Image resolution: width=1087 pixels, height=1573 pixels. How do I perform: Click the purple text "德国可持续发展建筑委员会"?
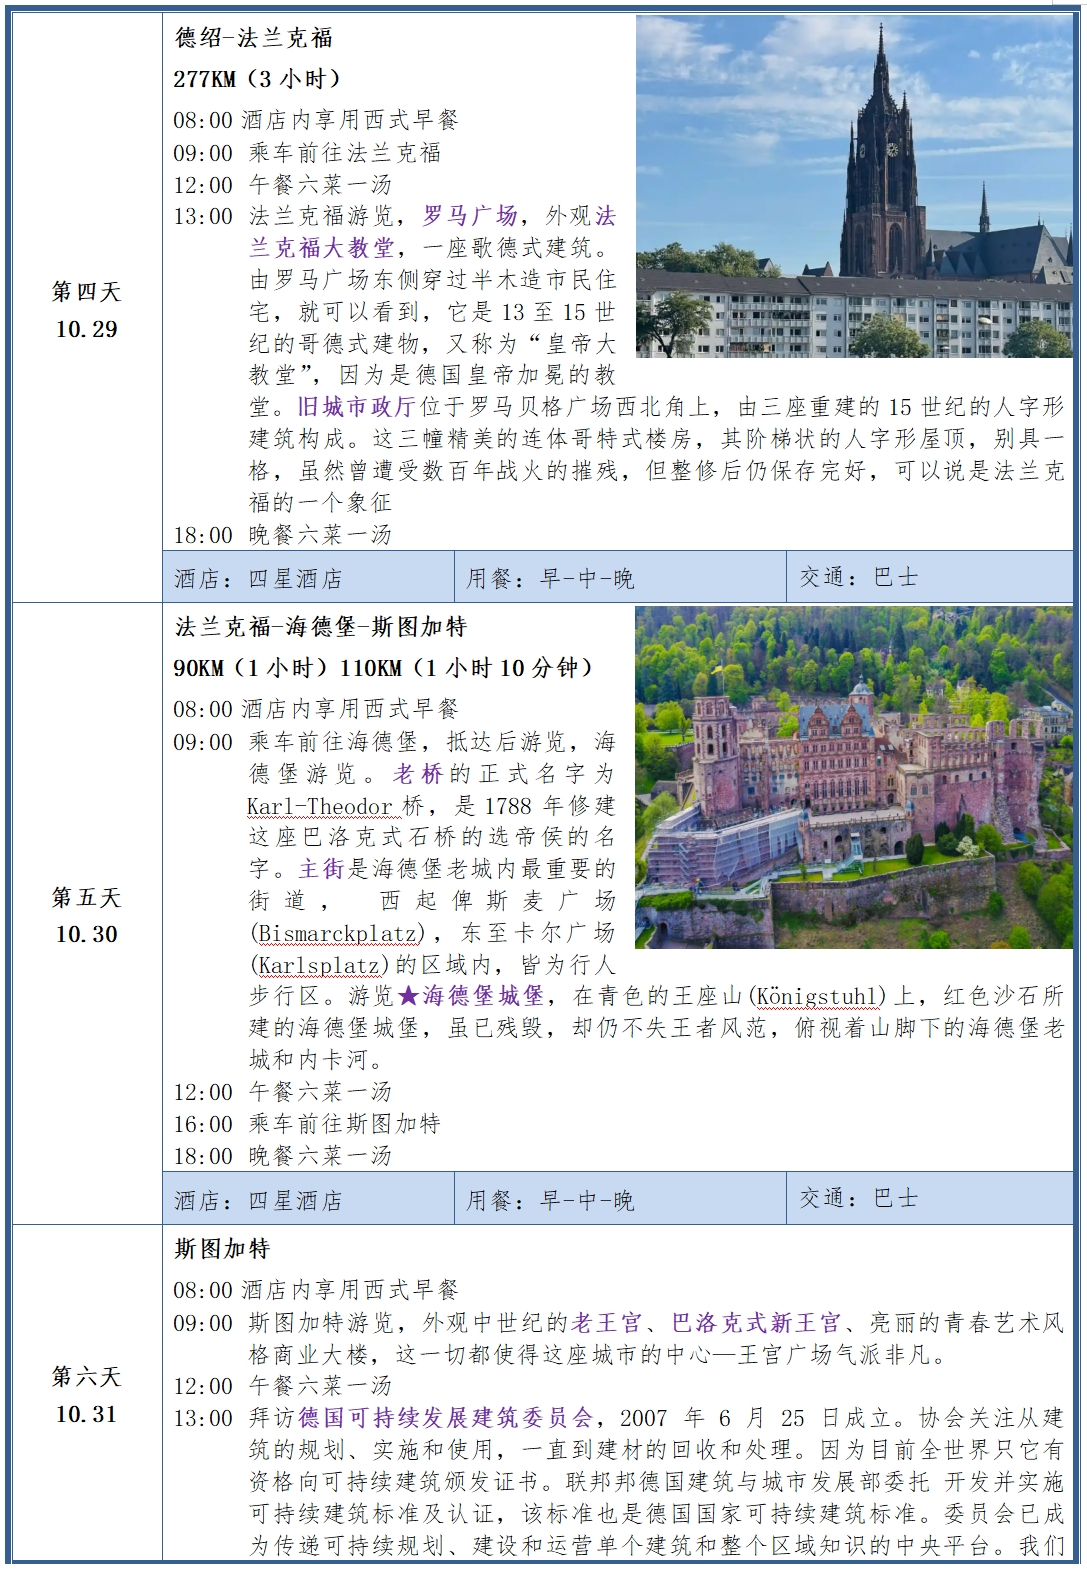tap(446, 1418)
